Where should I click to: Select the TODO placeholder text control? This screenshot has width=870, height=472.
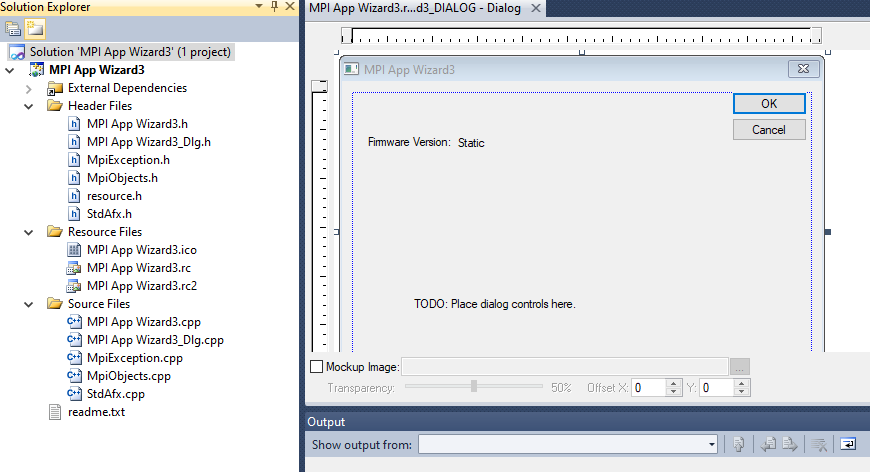pyautogui.click(x=494, y=304)
